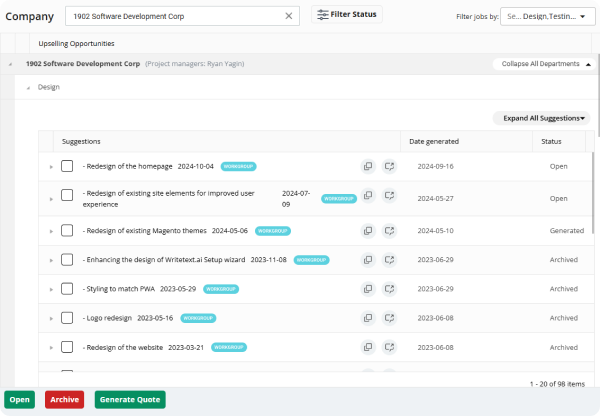Expand the Redesign of the homepage row
Screen dimensions: 600x416
coord(51,167)
